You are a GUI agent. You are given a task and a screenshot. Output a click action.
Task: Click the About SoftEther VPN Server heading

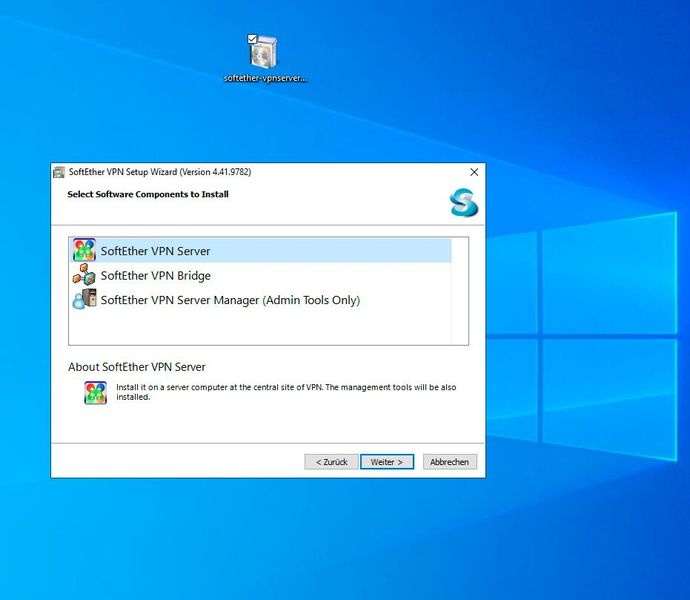click(137, 367)
